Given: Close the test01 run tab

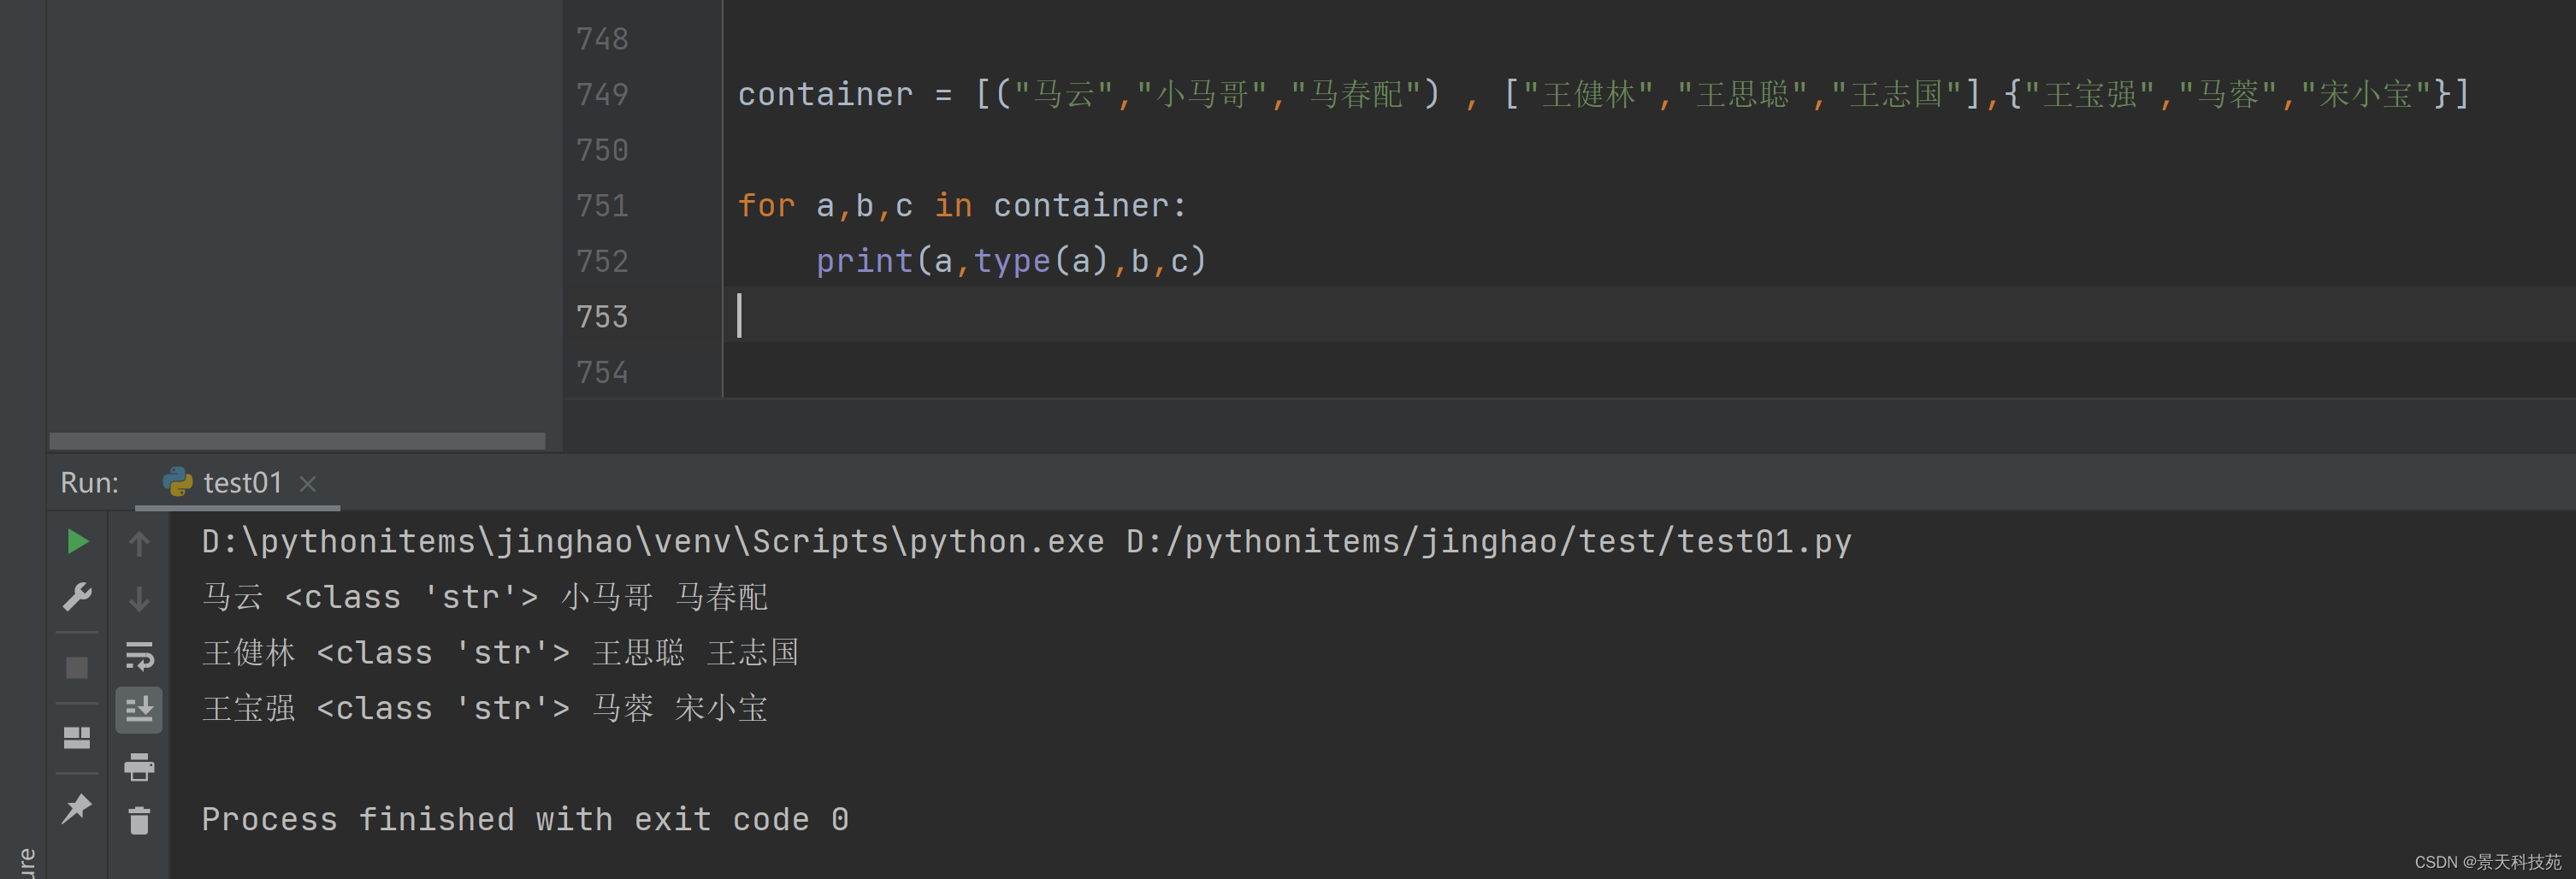Looking at the screenshot, I should (x=308, y=484).
